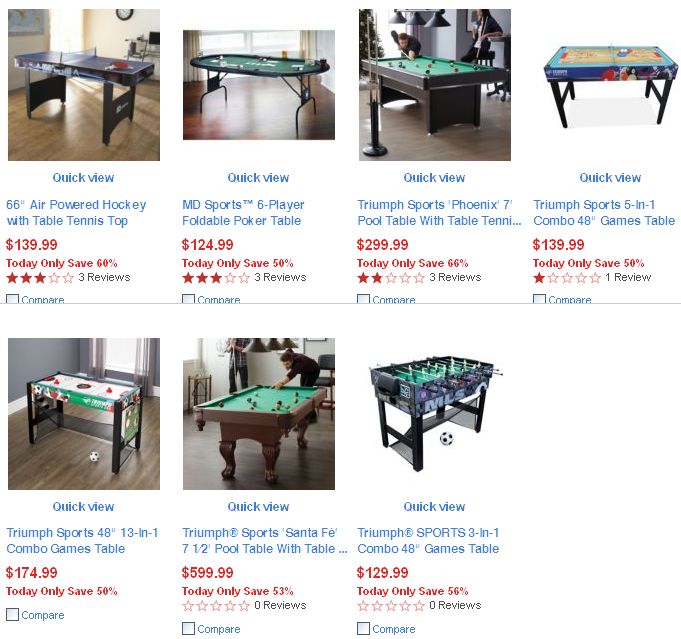Toggle Compare for the 3-In-1 Combo Games Table
Image resolution: width=681 pixels, height=639 pixels.
[x=363, y=629]
